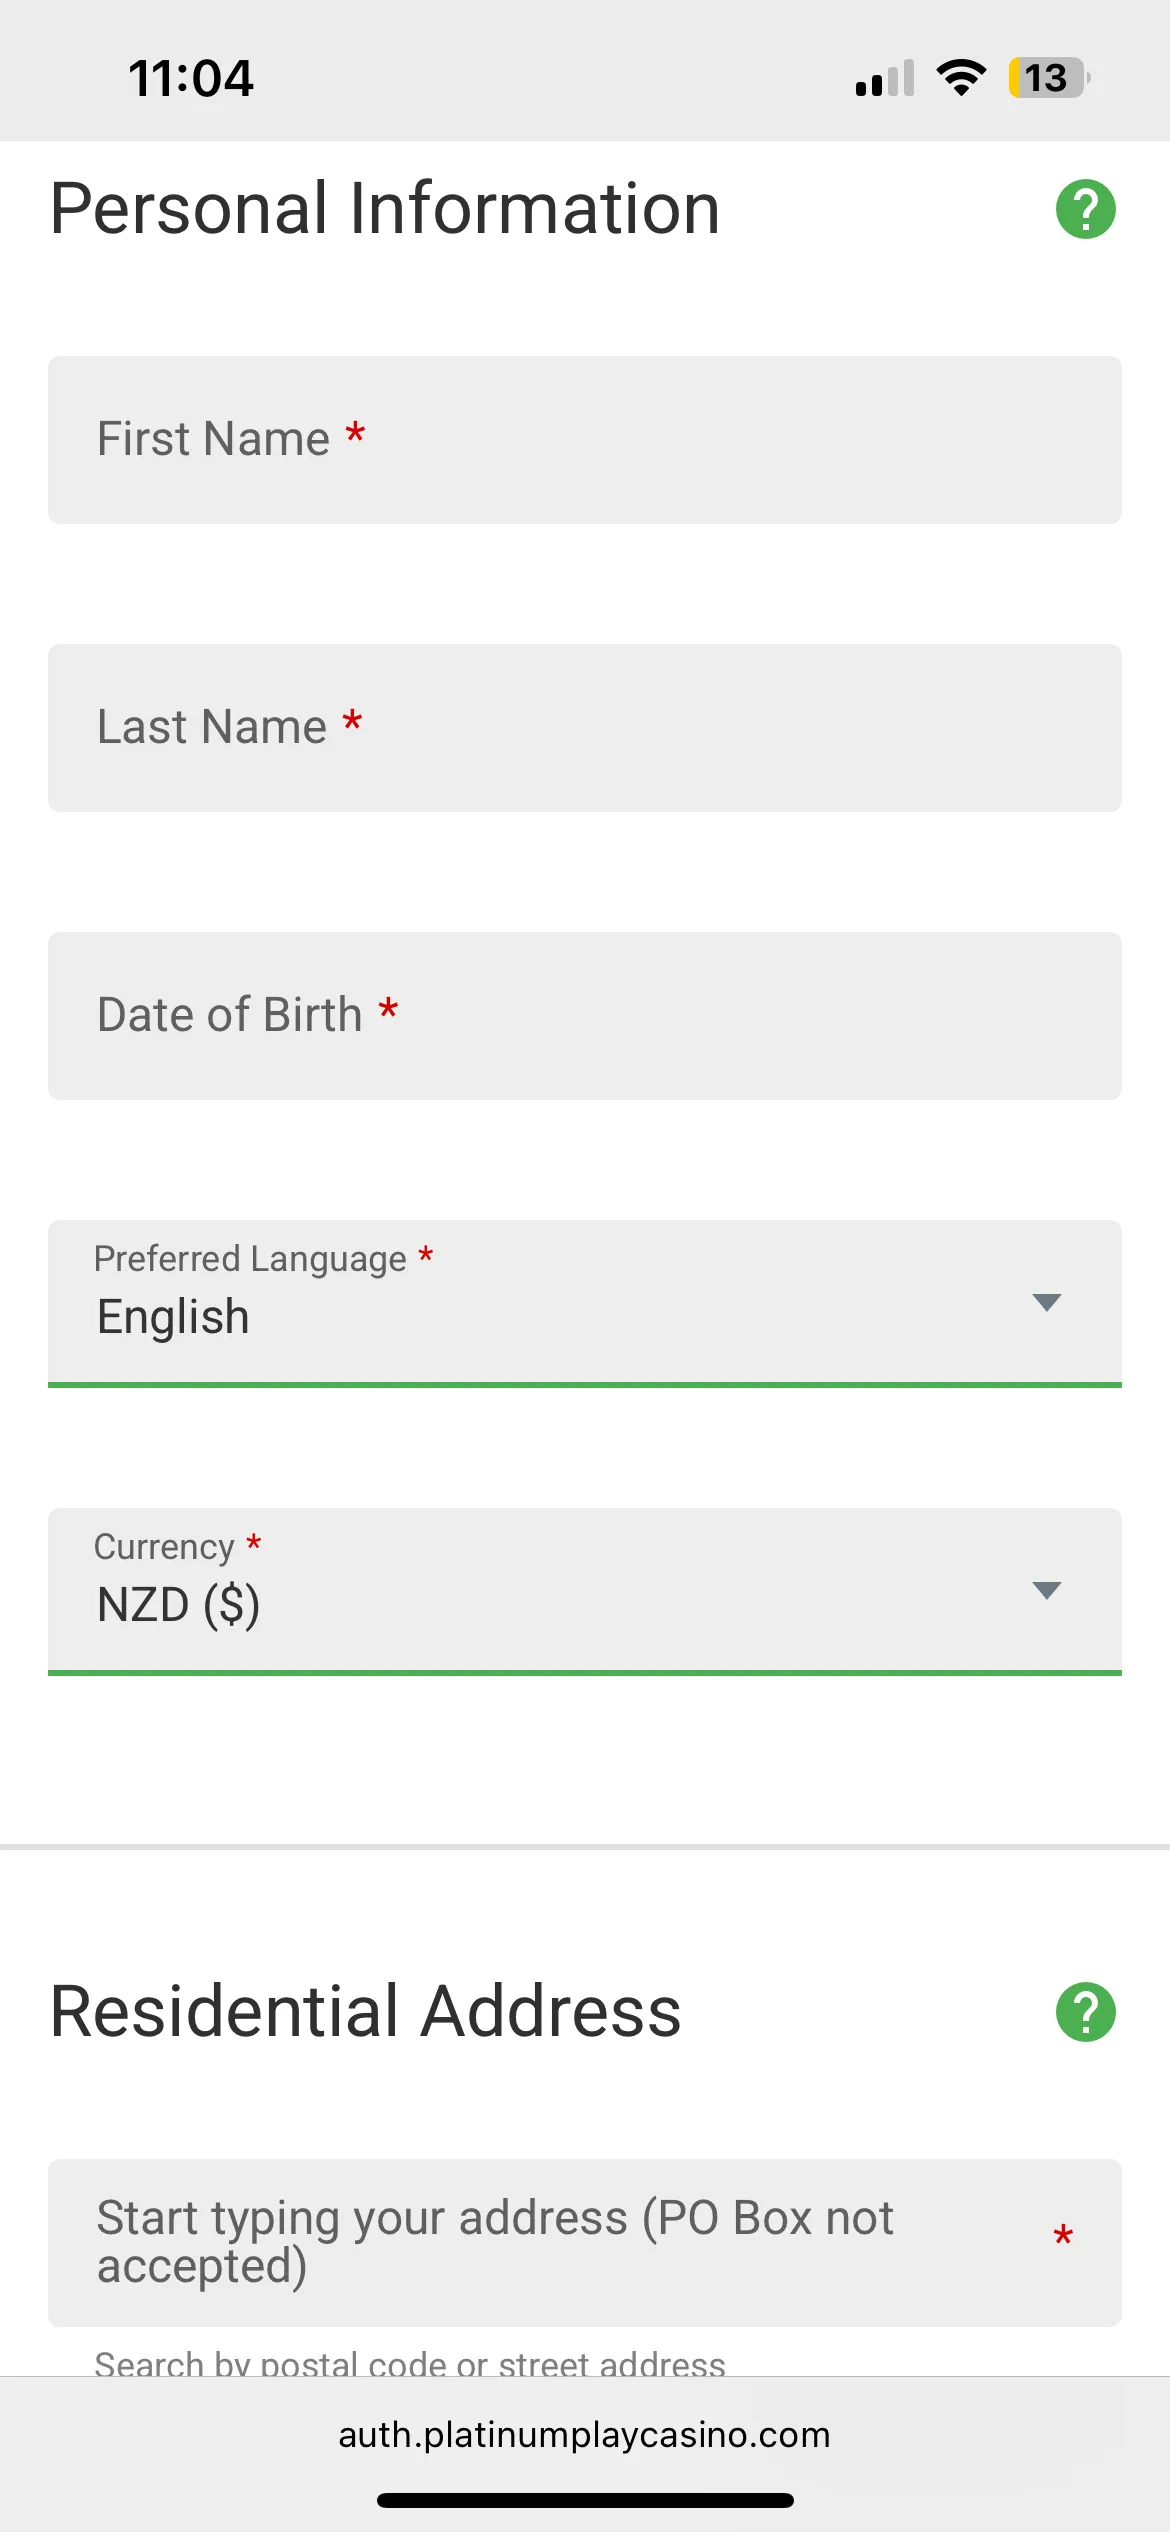The height and width of the screenshot is (2532, 1170).
Task: Click the Preferred Language dropdown arrow
Action: [1046, 1302]
